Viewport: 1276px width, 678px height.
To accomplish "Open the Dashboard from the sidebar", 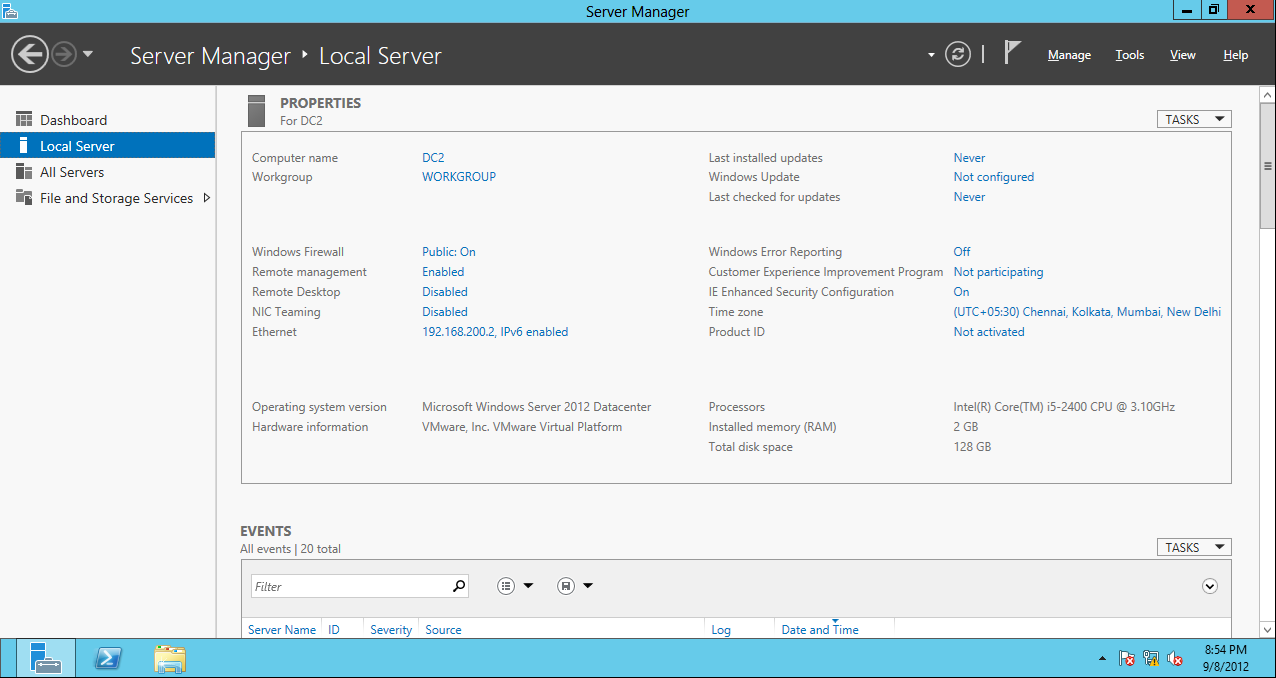I will [70, 120].
